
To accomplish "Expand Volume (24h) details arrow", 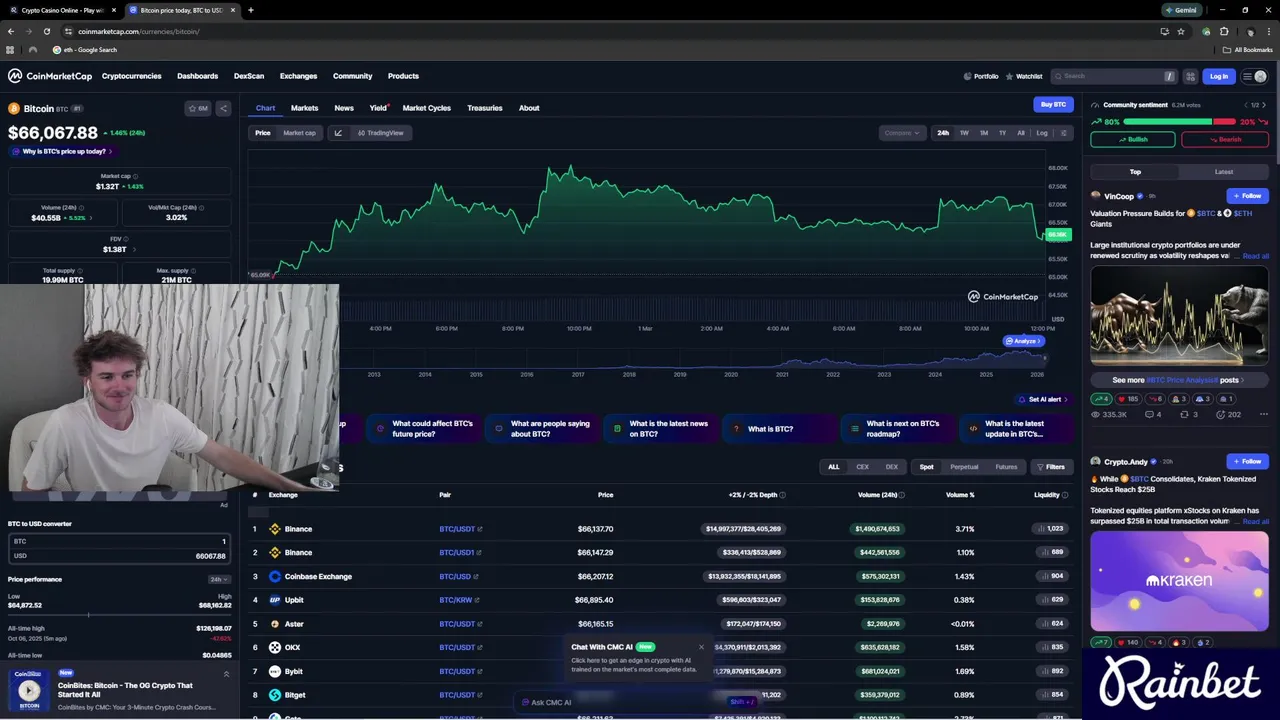I will click(91, 218).
